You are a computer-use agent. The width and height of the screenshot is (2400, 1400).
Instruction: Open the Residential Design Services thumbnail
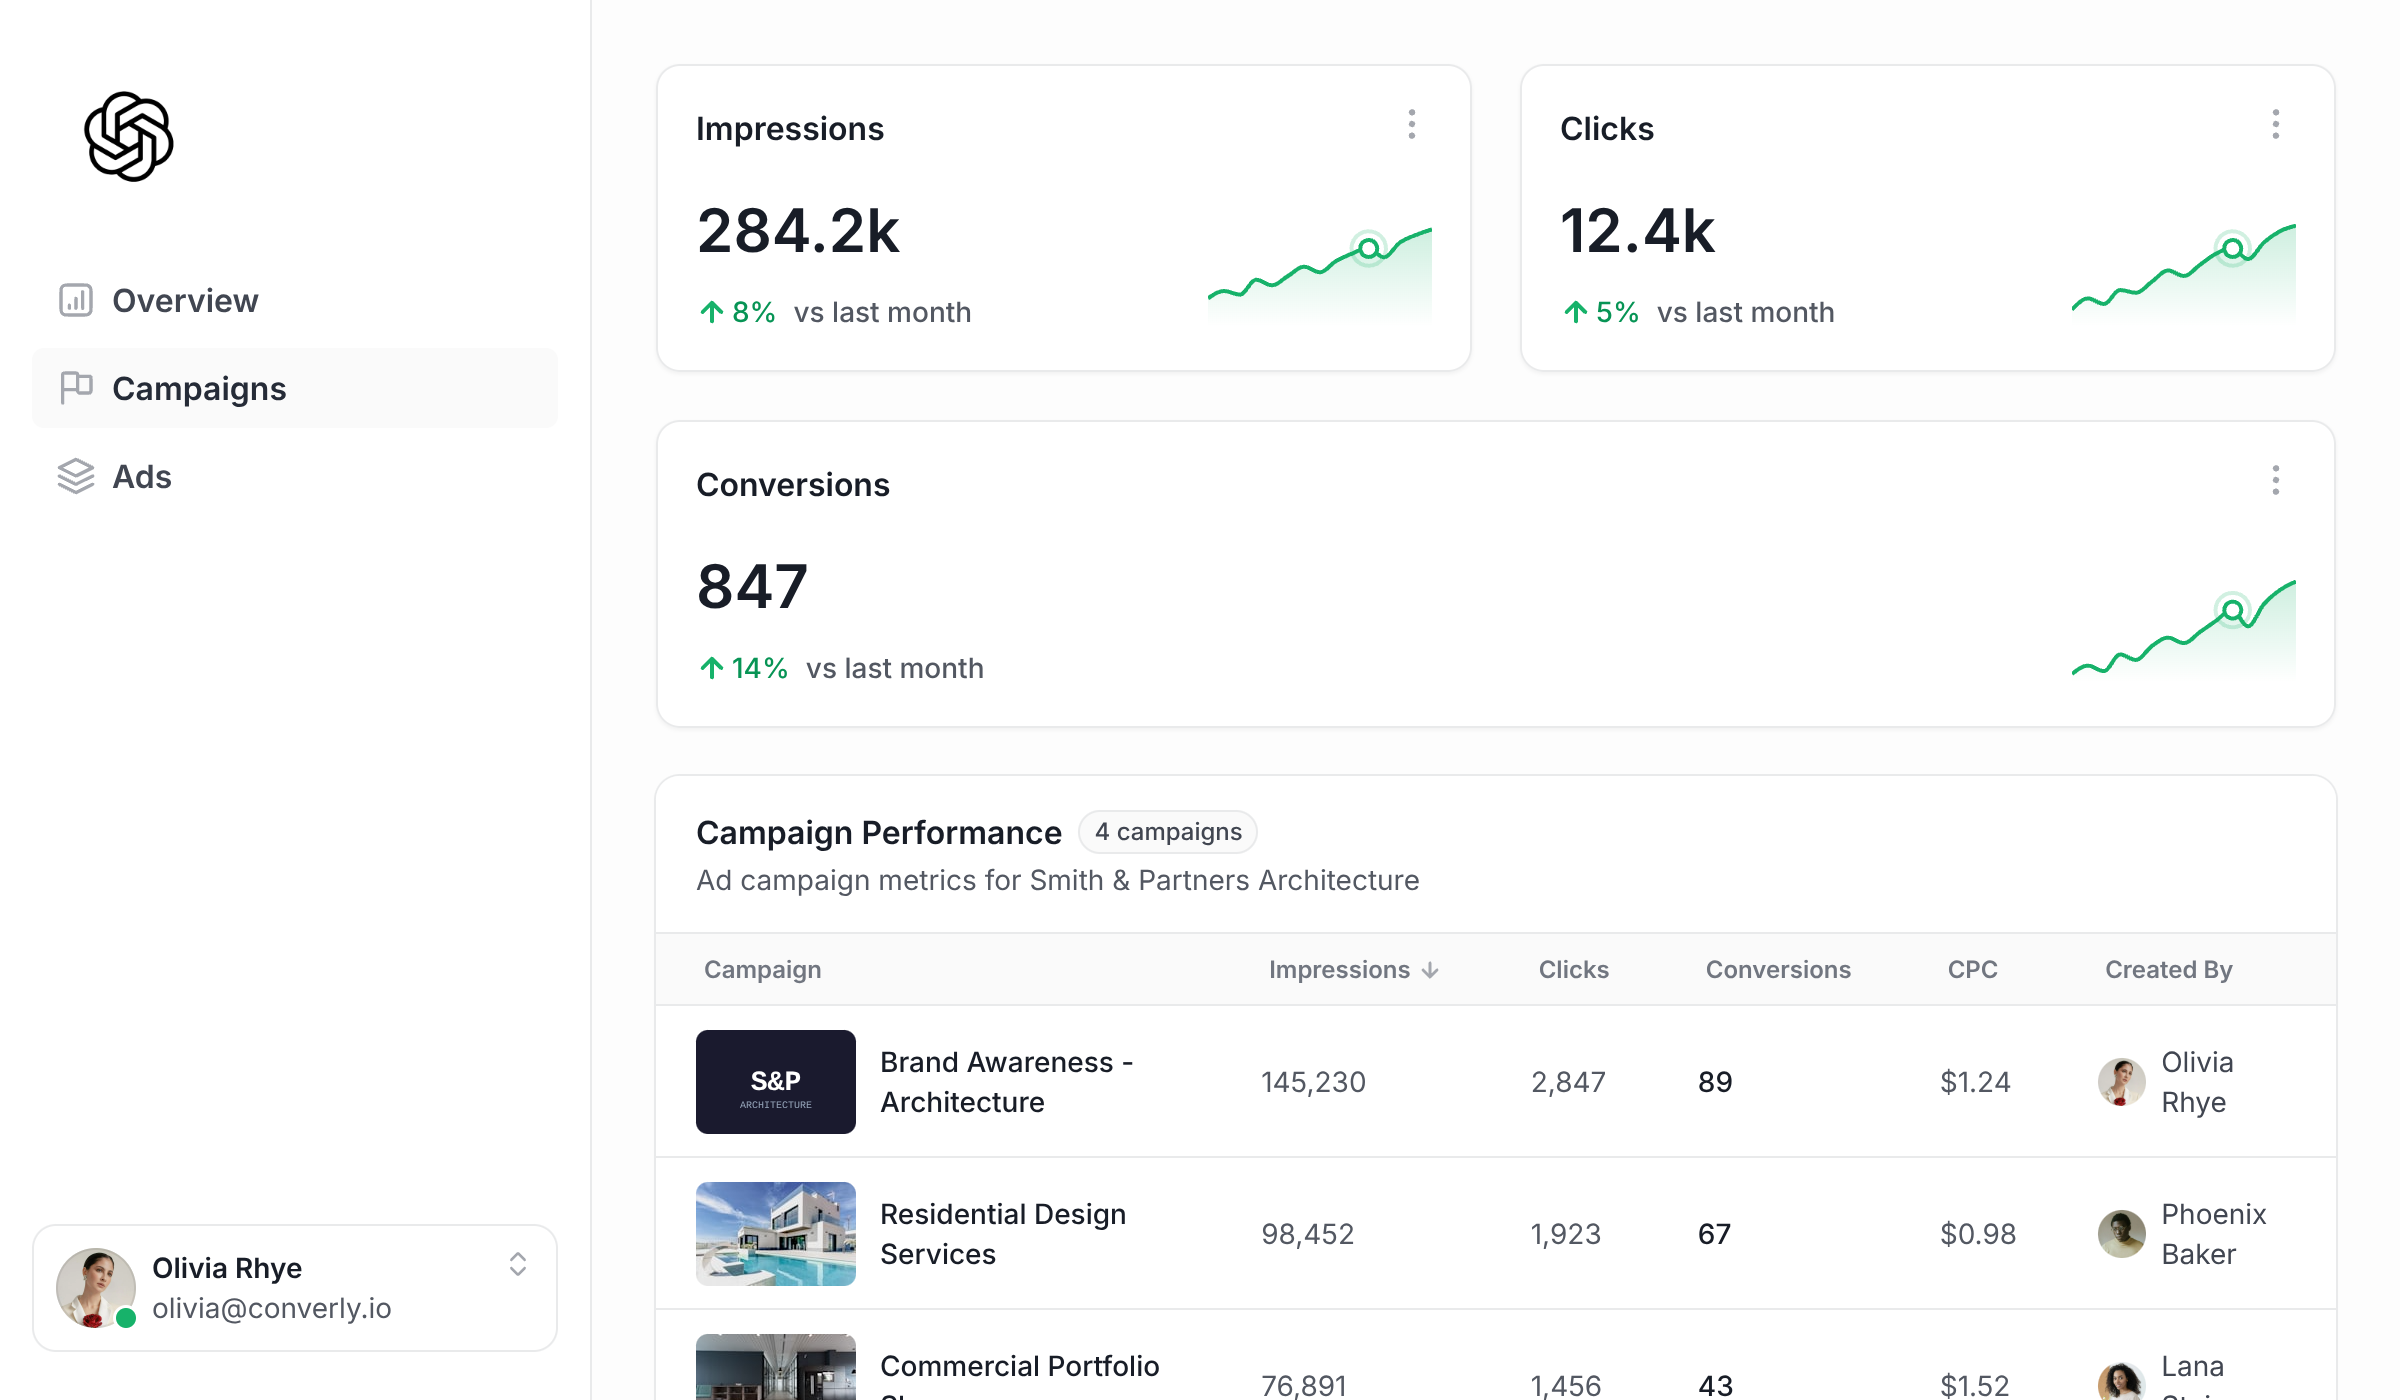[776, 1234]
